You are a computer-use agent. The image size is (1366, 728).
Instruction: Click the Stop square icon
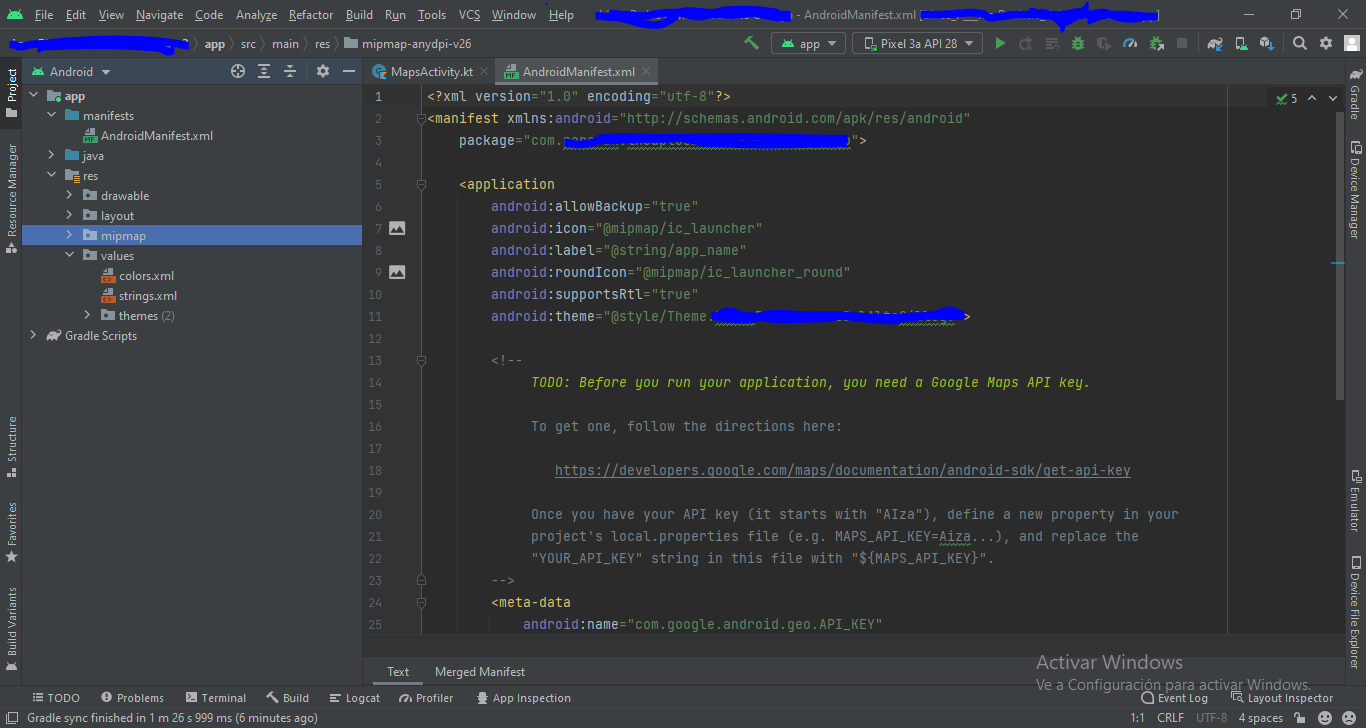tap(1182, 43)
